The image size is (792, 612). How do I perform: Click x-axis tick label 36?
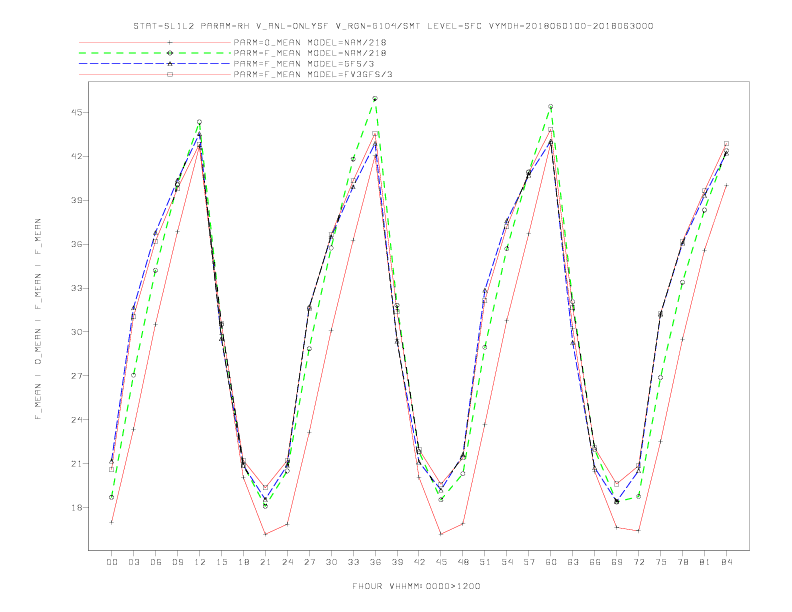pyautogui.click(x=375, y=562)
